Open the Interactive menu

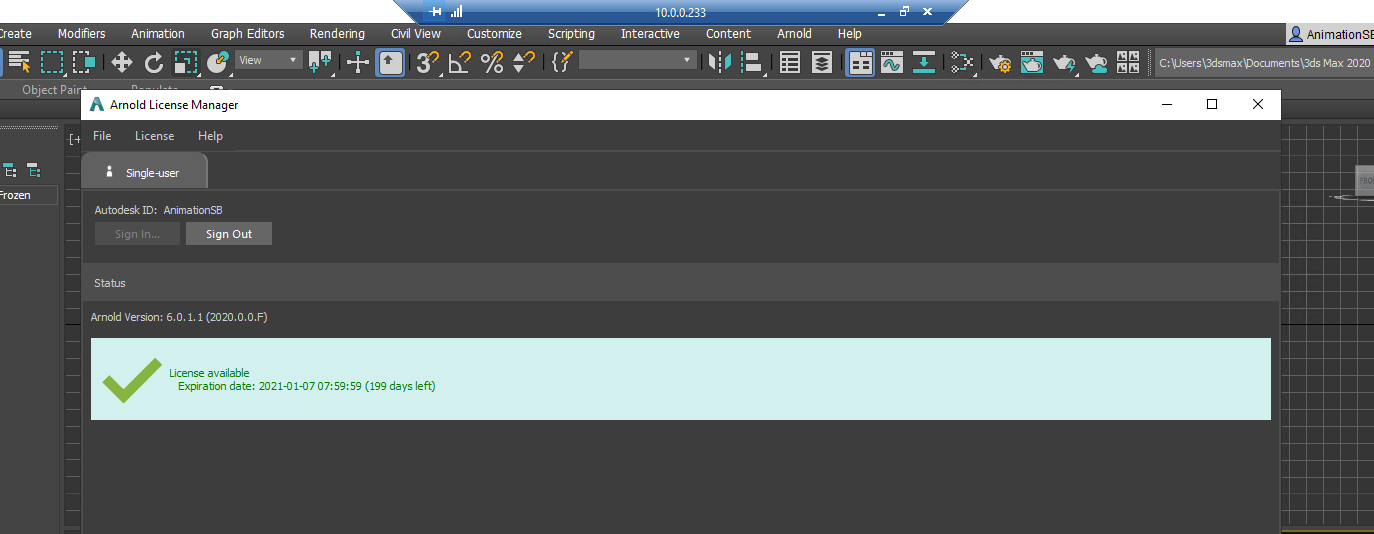pos(650,34)
